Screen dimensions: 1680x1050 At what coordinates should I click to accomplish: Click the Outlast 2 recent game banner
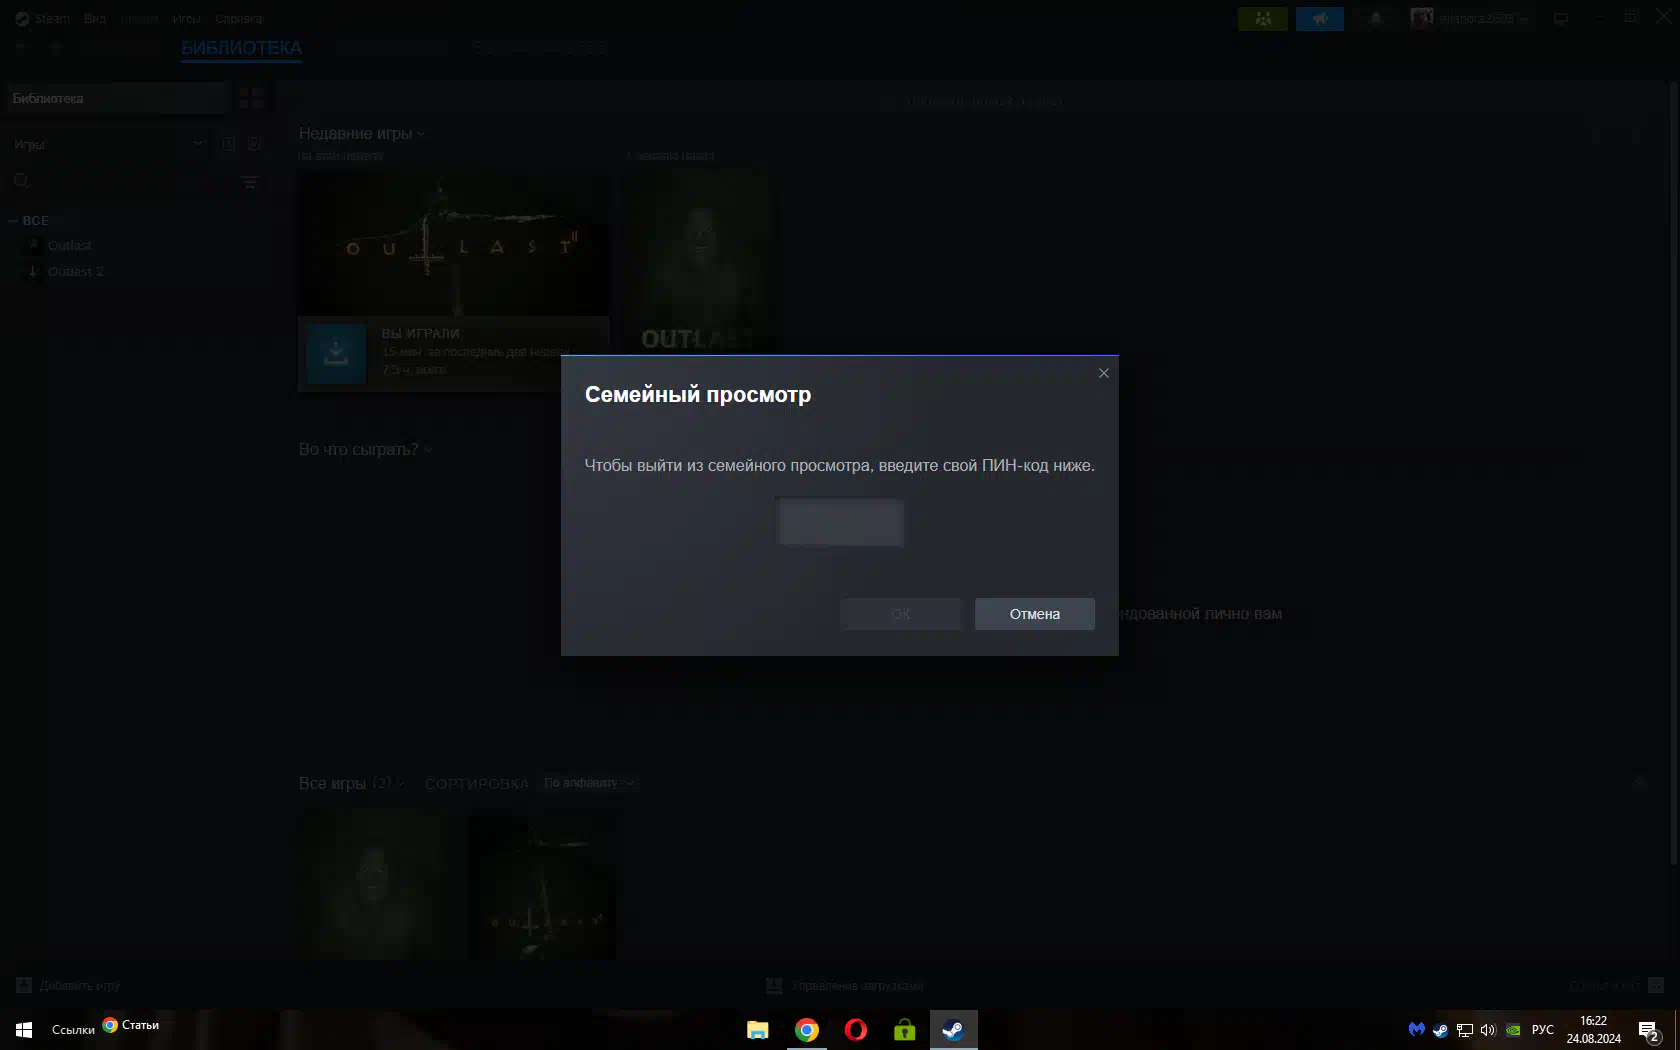454,244
